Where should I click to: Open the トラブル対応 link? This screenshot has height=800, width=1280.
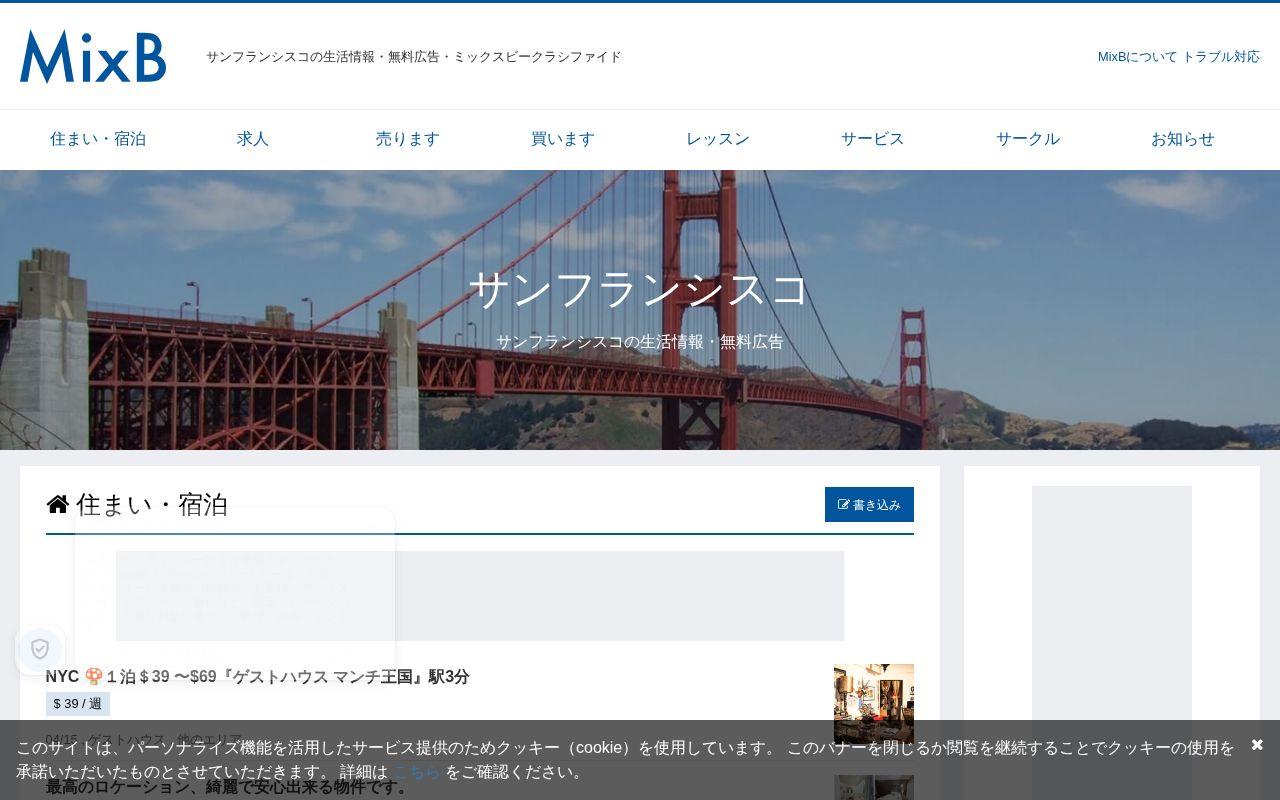click(x=1221, y=57)
